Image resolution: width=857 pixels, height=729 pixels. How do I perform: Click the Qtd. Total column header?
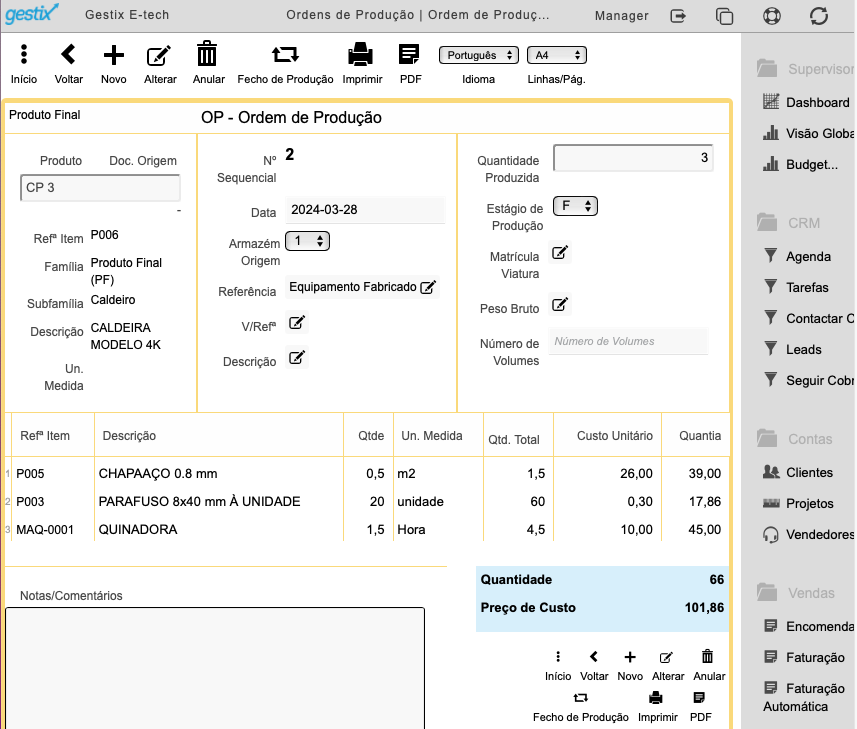[x=514, y=439]
